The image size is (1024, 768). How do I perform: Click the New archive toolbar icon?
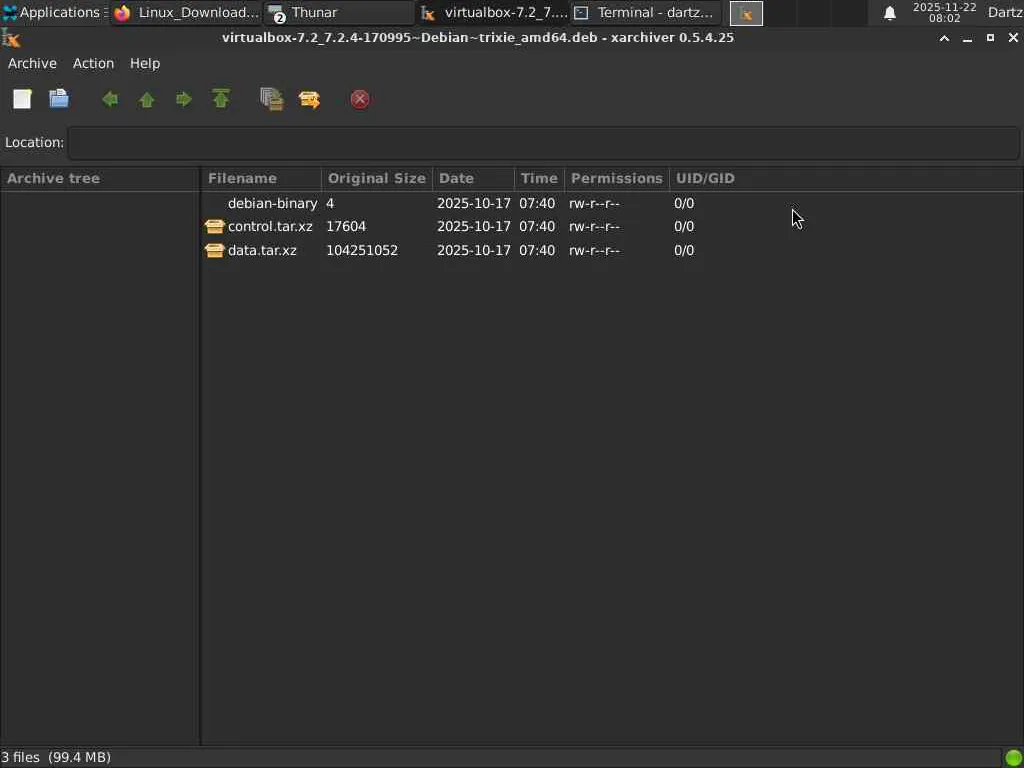point(22,99)
